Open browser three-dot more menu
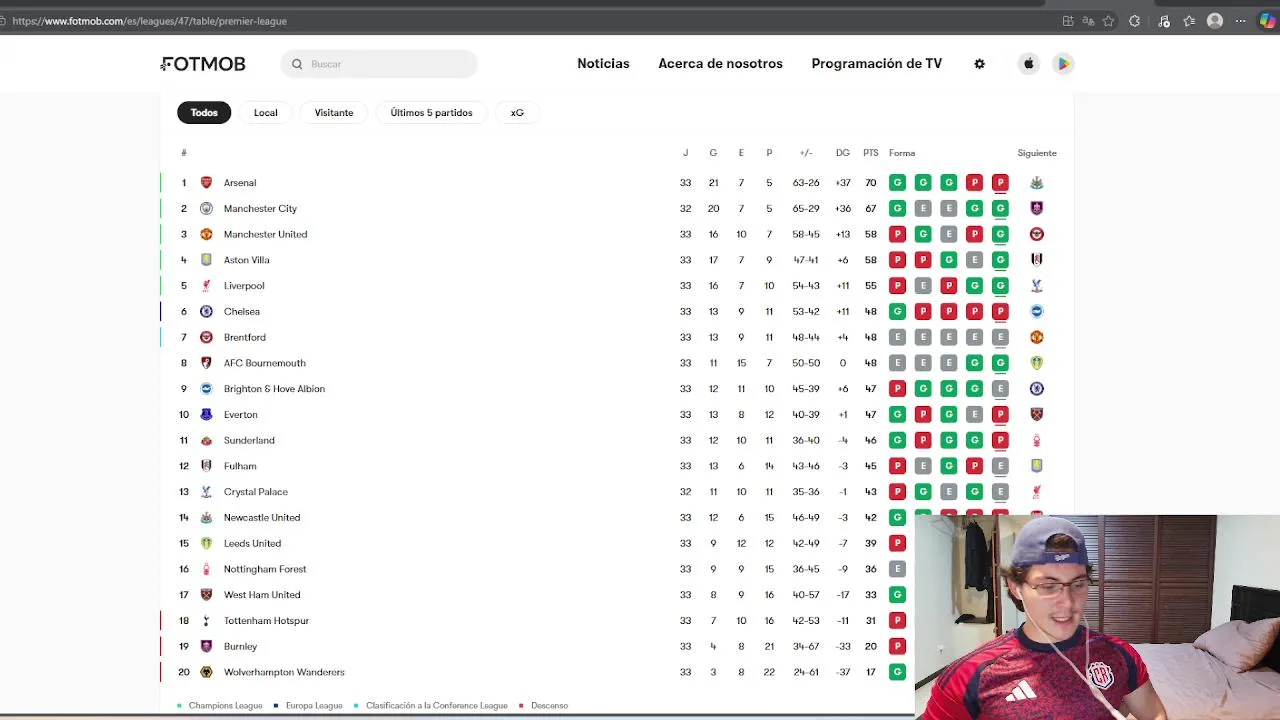The width and height of the screenshot is (1280, 720). pos(1240,21)
